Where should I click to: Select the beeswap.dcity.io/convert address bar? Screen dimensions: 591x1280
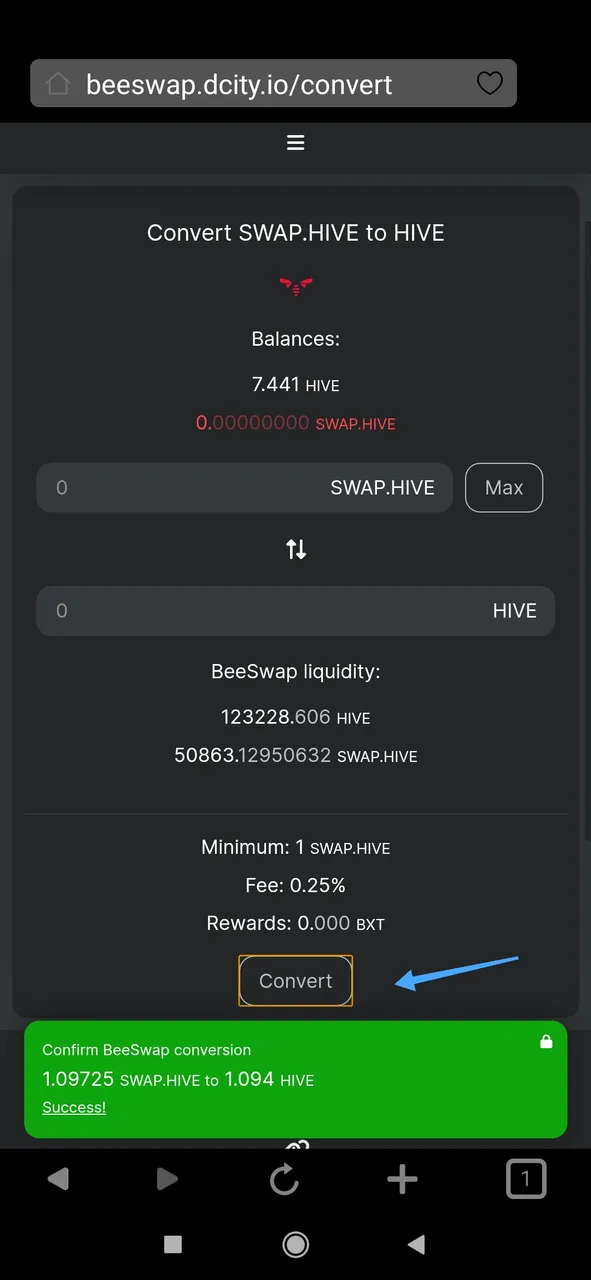point(273,84)
